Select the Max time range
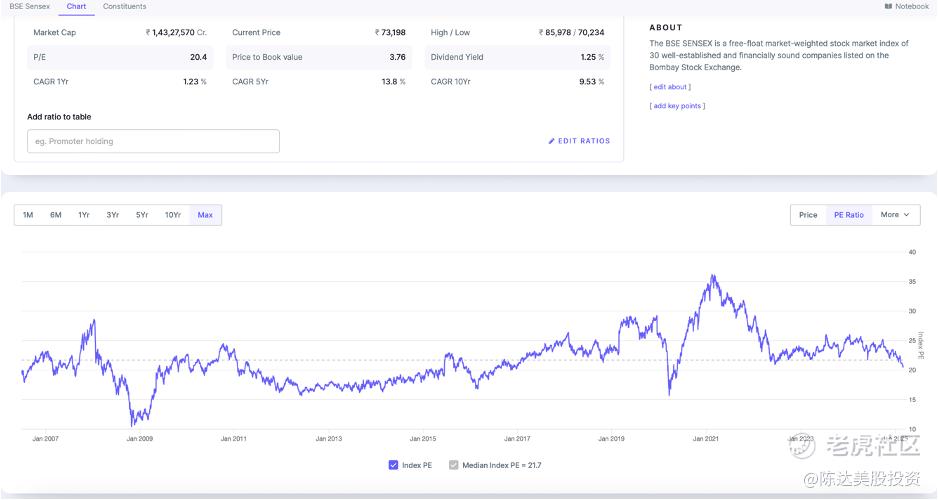Screen dimensions: 938x500 tap(205, 215)
